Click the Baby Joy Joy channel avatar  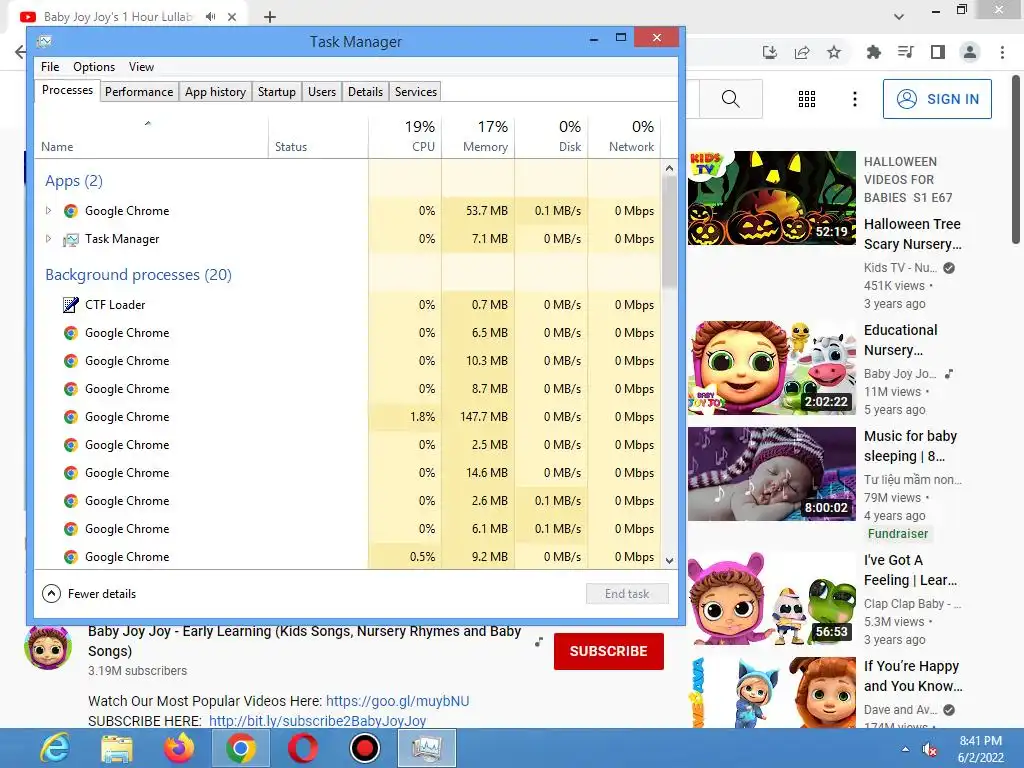pos(48,647)
